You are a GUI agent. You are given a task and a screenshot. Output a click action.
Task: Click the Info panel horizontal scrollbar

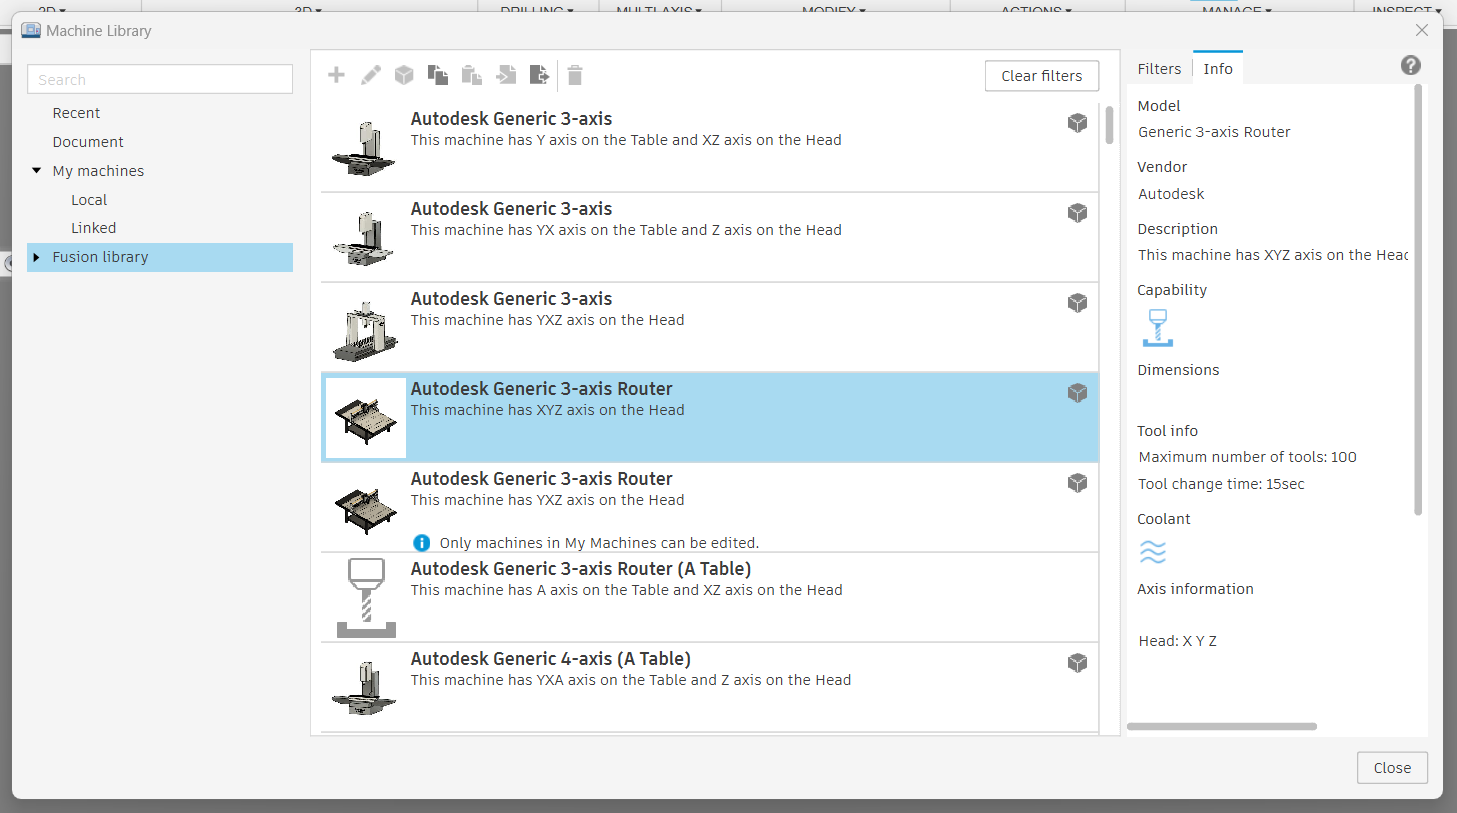(x=1222, y=727)
